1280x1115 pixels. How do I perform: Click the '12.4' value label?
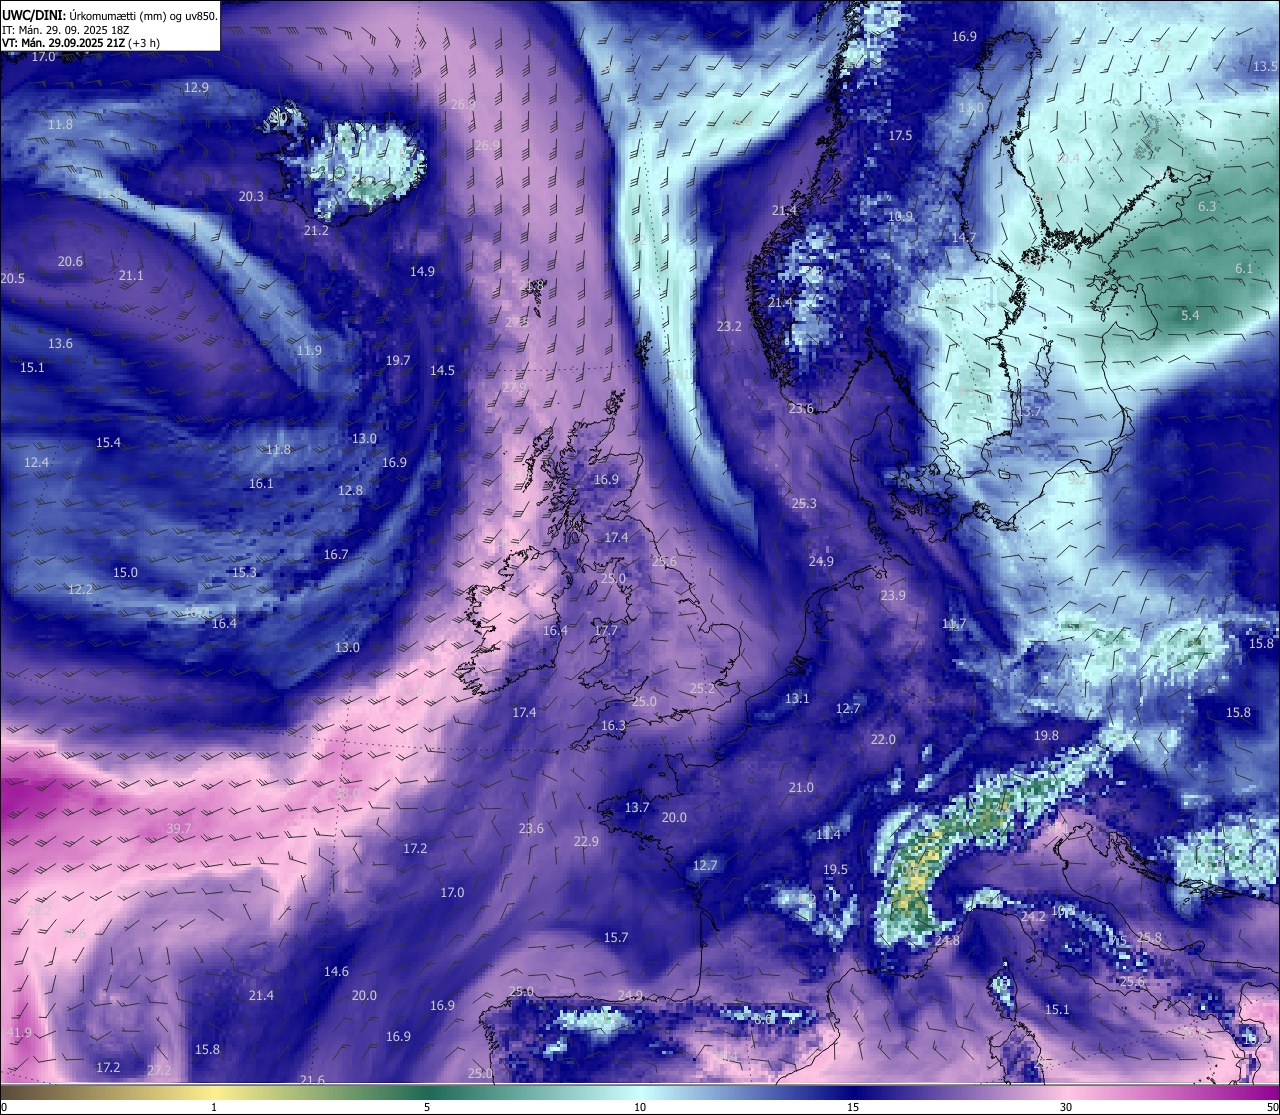click(x=36, y=463)
